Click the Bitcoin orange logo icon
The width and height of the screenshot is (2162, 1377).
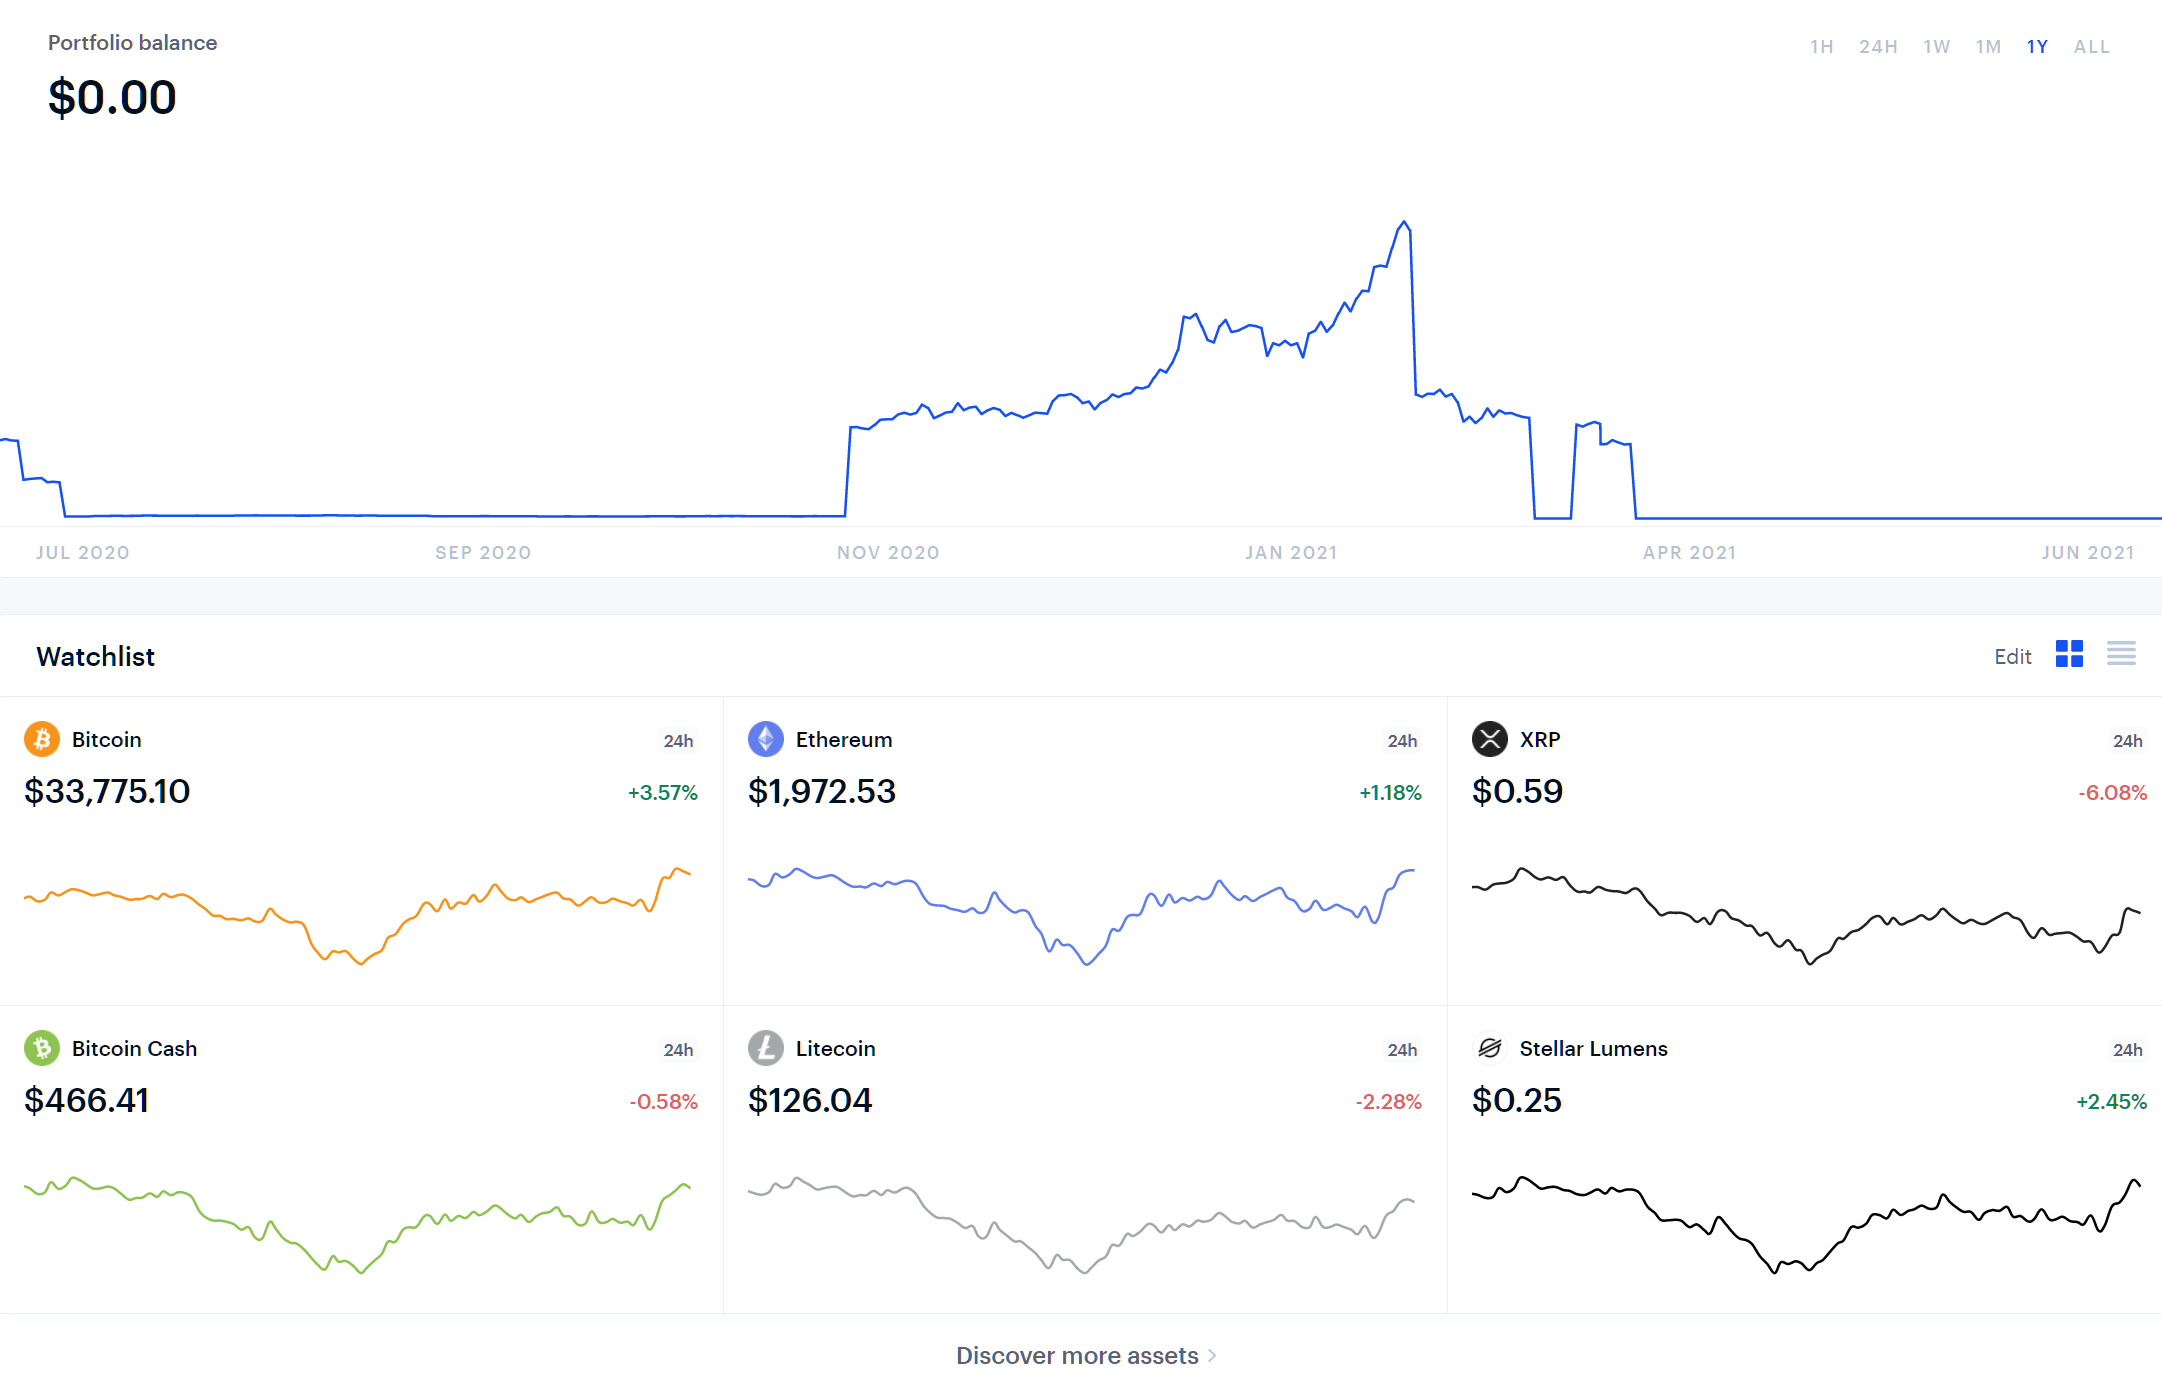point(42,739)
